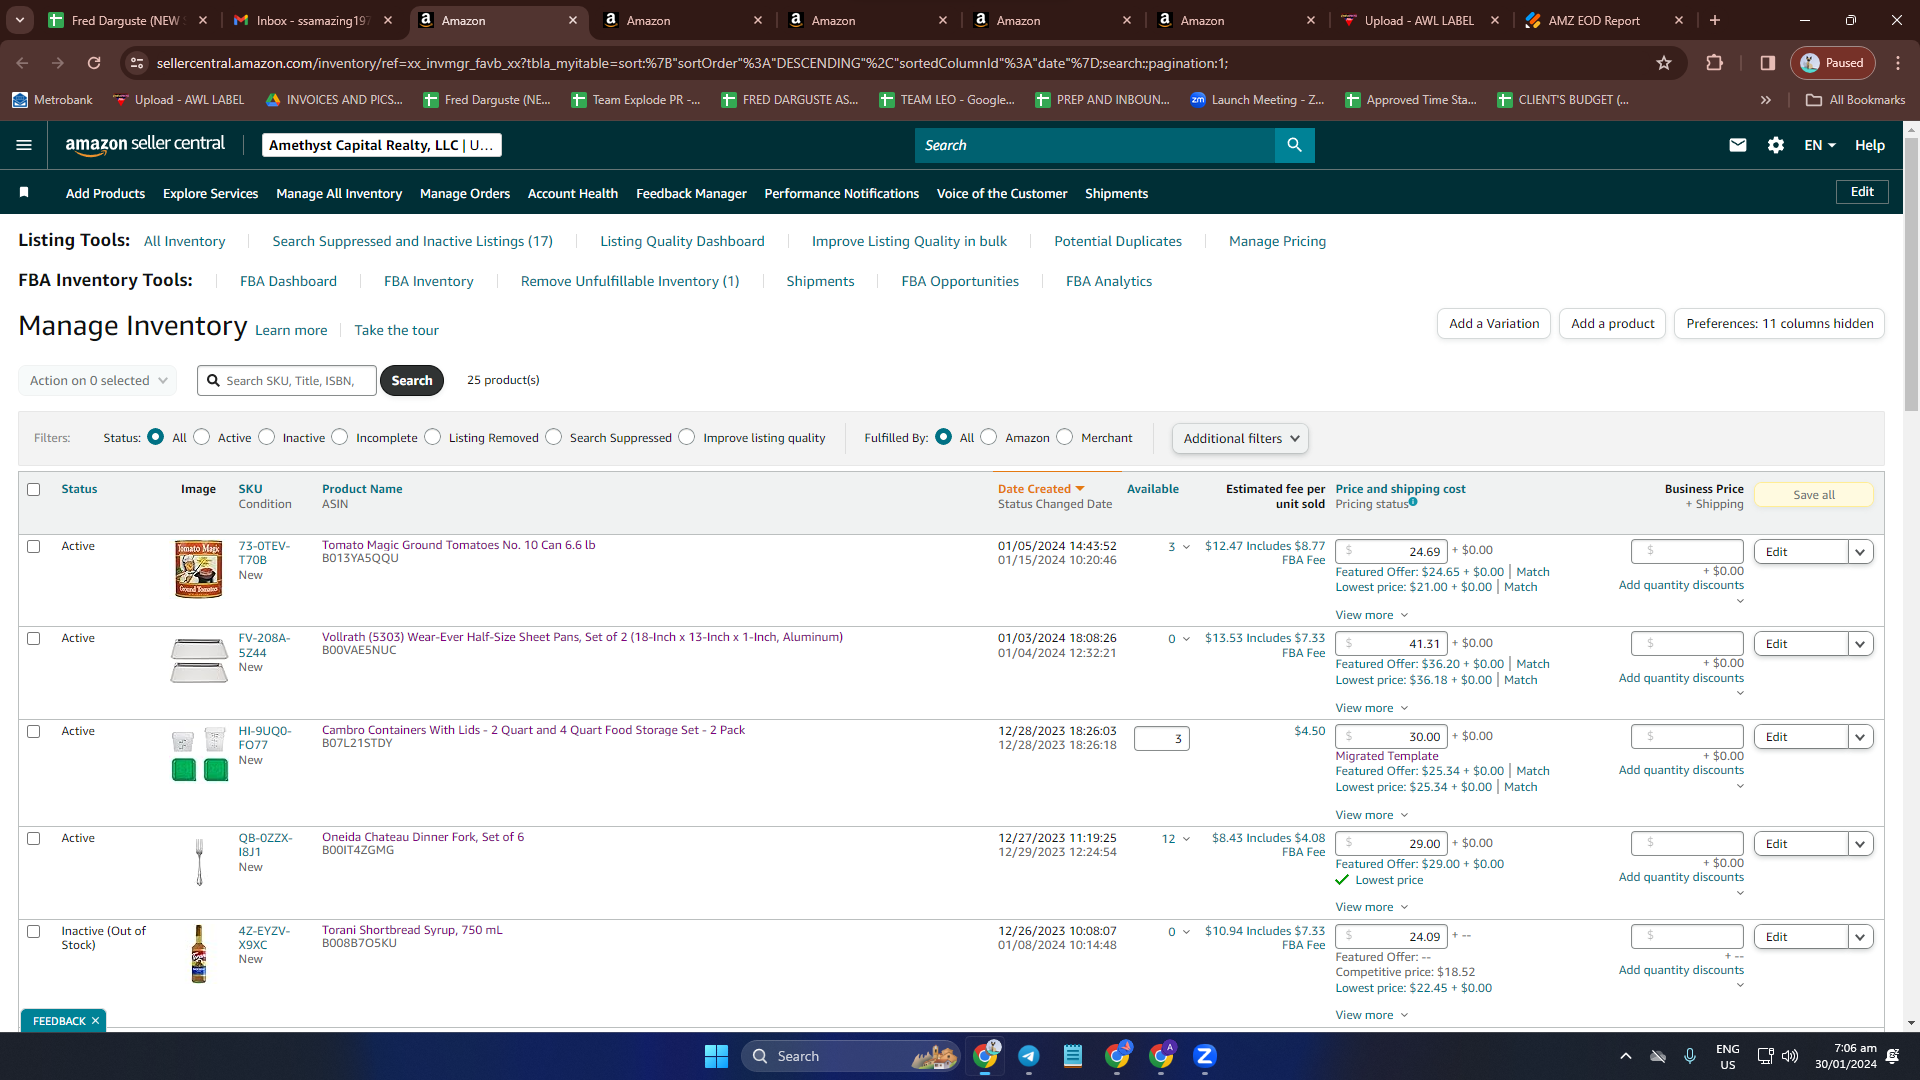Expand View more for Tomato Magic pricing
The image size is (1920, 1080).
1372,615
